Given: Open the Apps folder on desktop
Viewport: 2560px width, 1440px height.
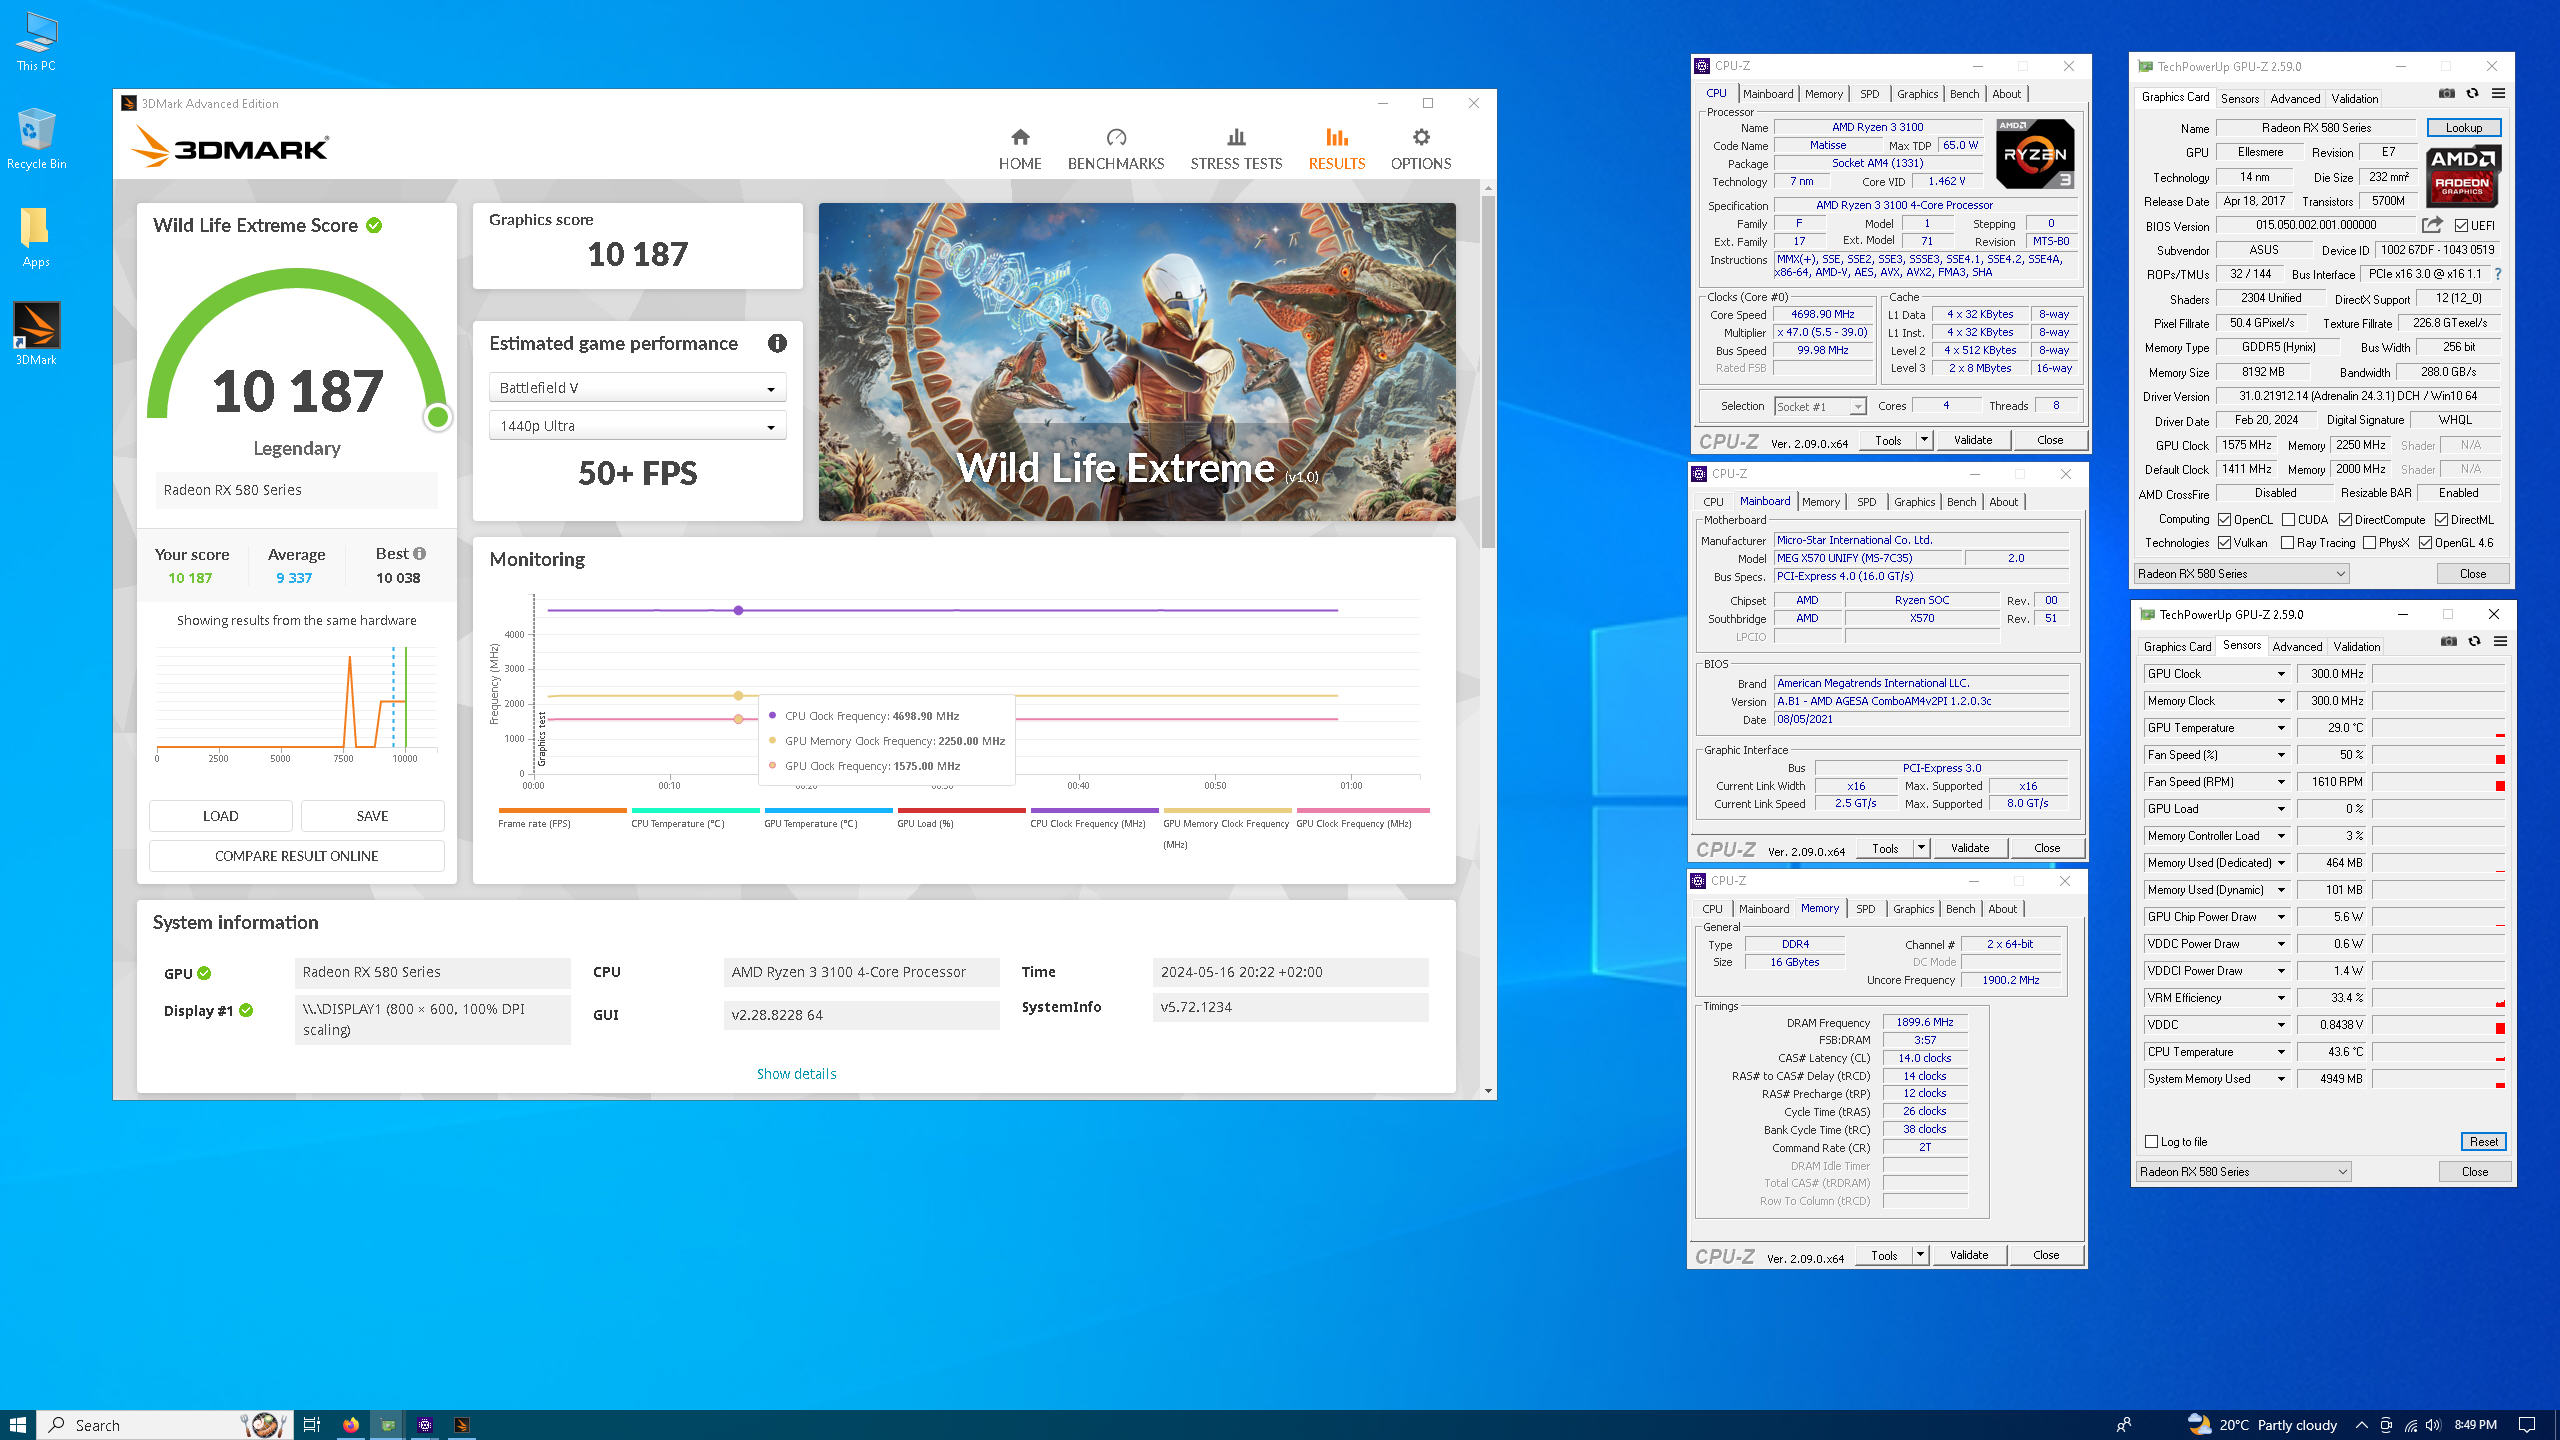Looking at the screenshot, I should point(36,238).
